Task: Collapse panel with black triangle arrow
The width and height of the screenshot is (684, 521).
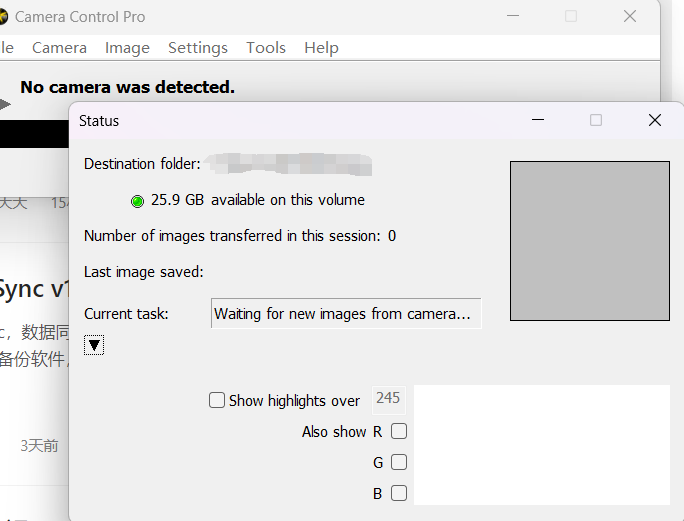Action: 94,345
